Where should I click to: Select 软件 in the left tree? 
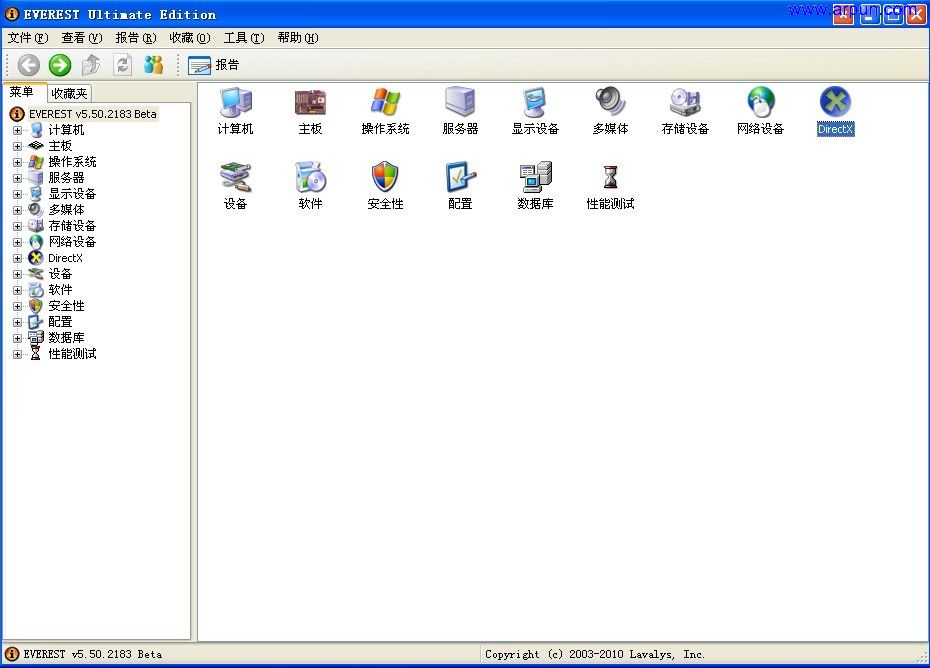tap(60, 290)
